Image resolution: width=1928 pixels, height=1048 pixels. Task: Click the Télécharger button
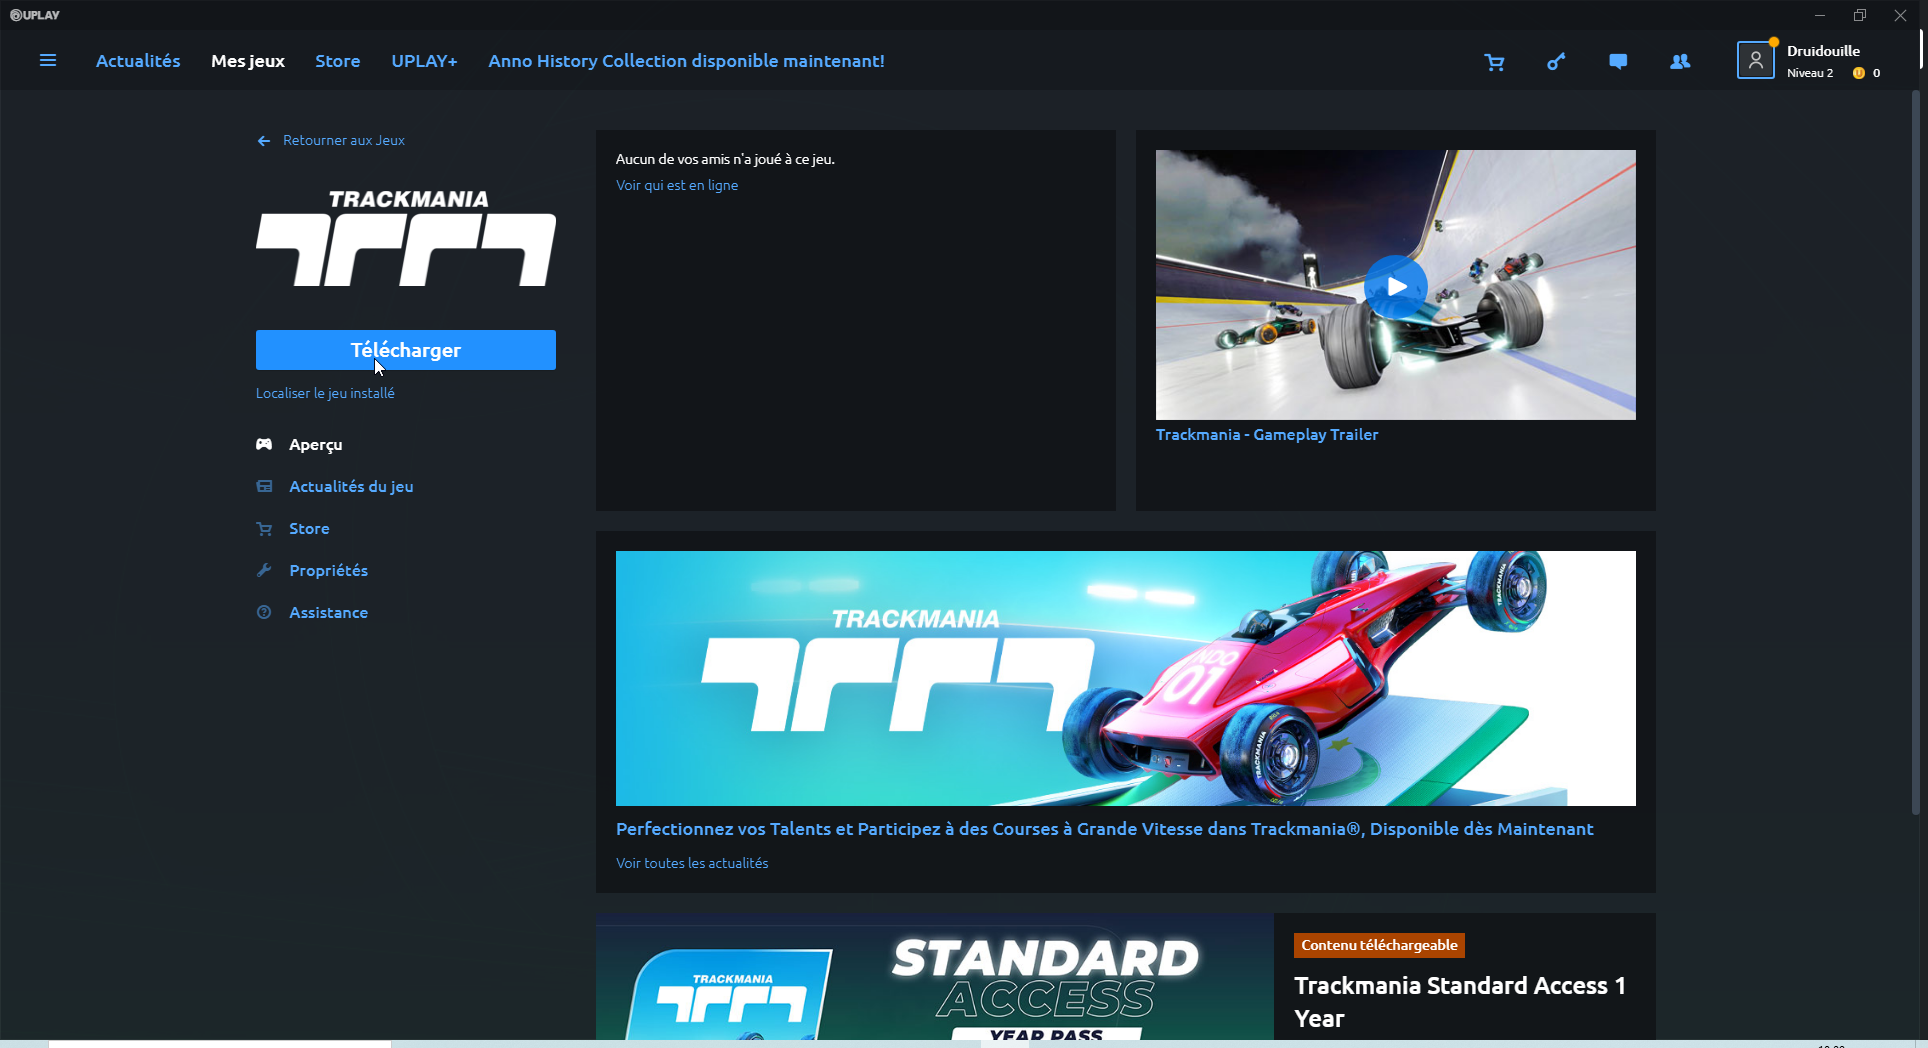(405, 350)
